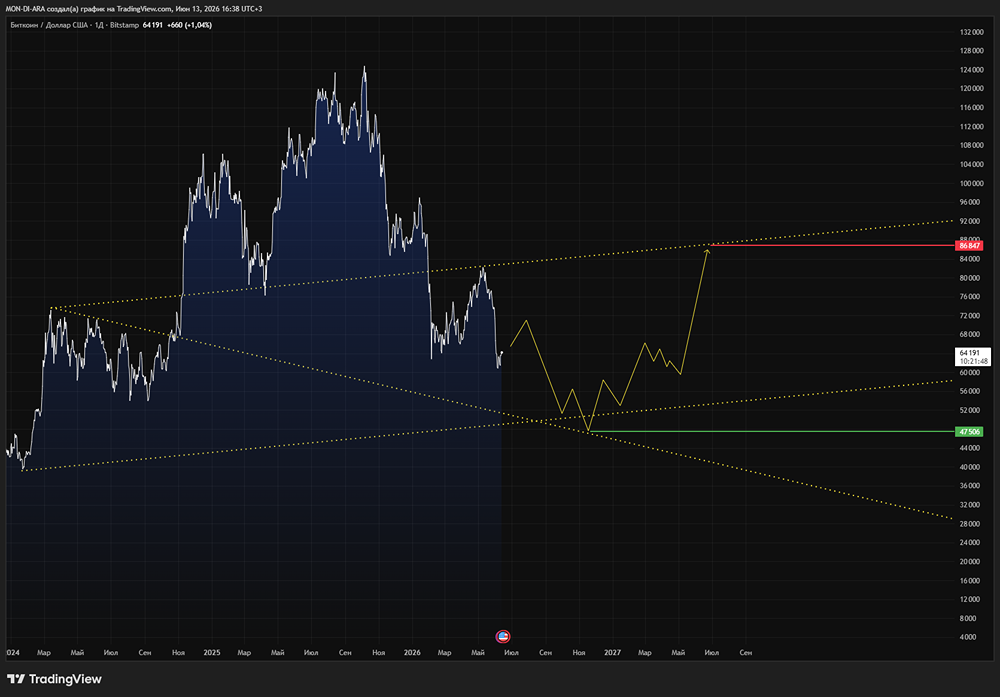
Task: Click the MON-DI-ARA author caption text
Action: (x=133, y=9)
